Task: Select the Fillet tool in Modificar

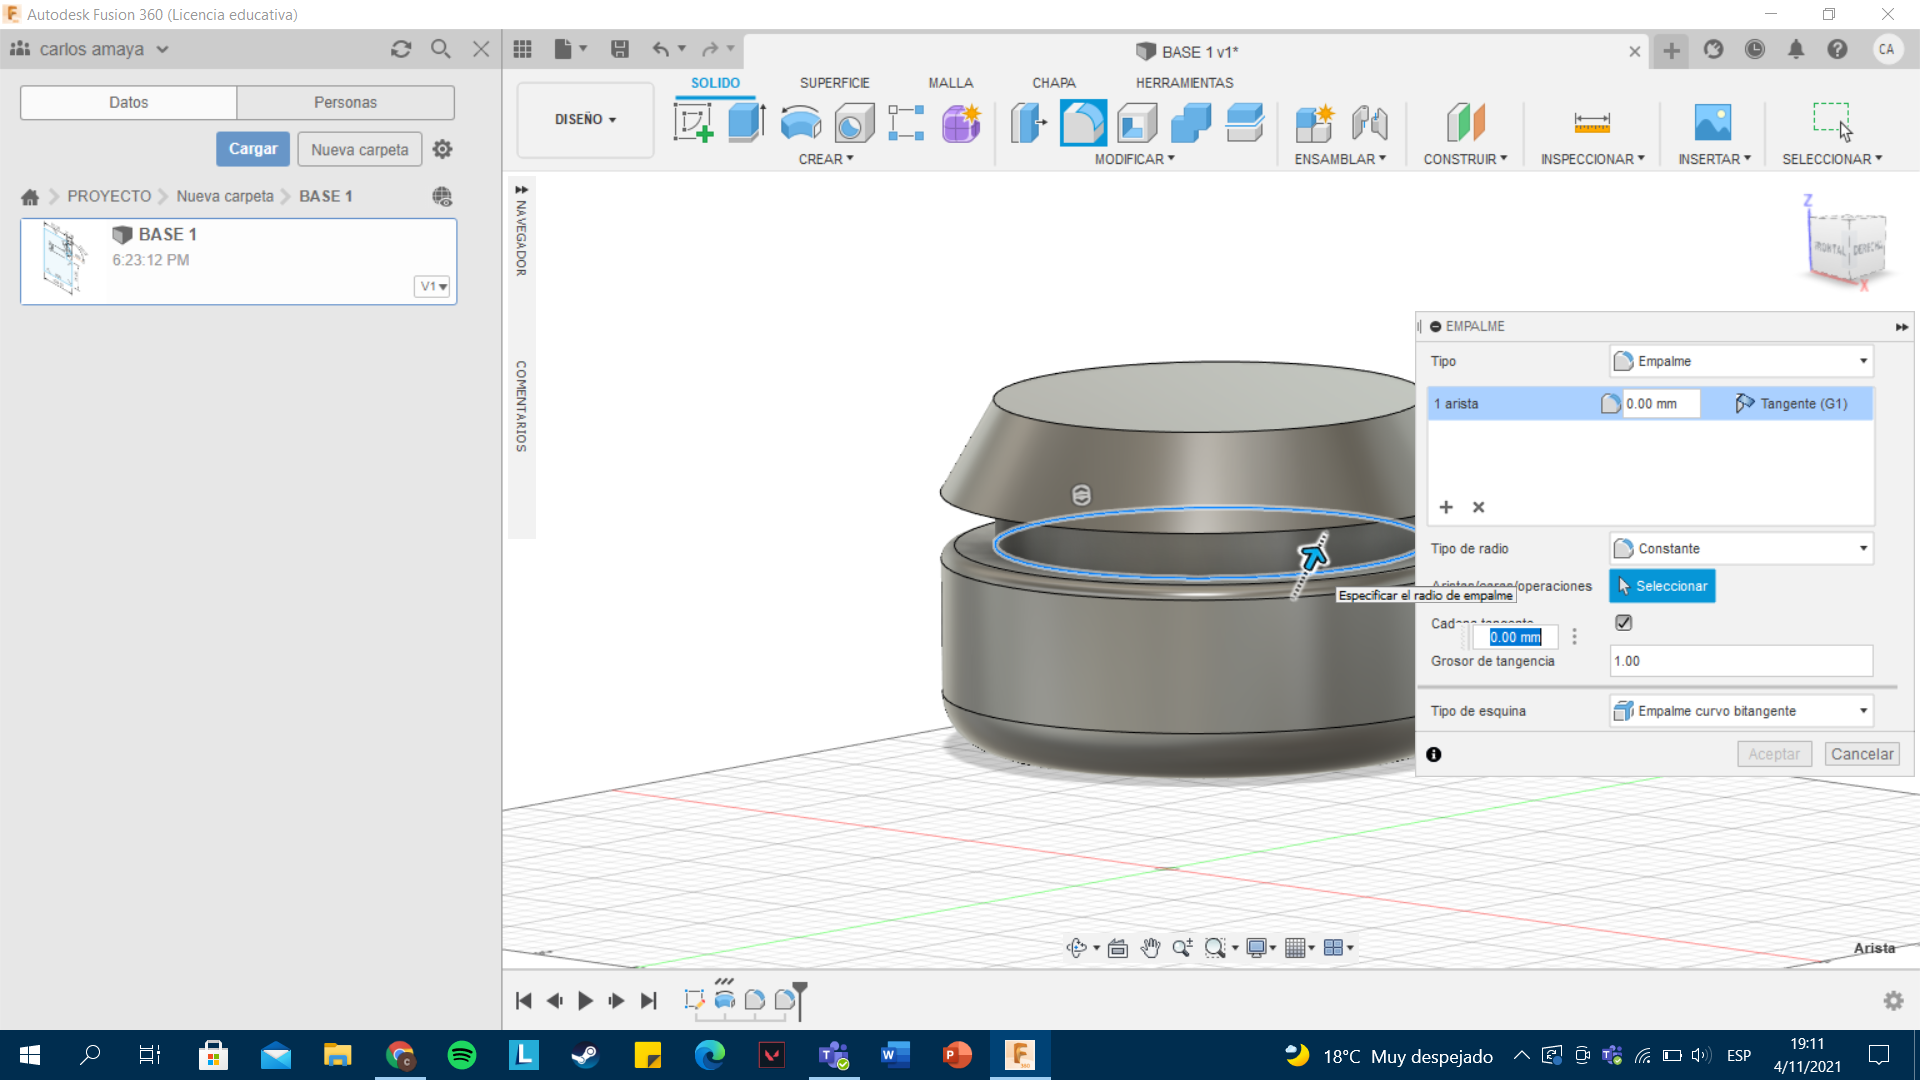Action: tap(1083, 123)
